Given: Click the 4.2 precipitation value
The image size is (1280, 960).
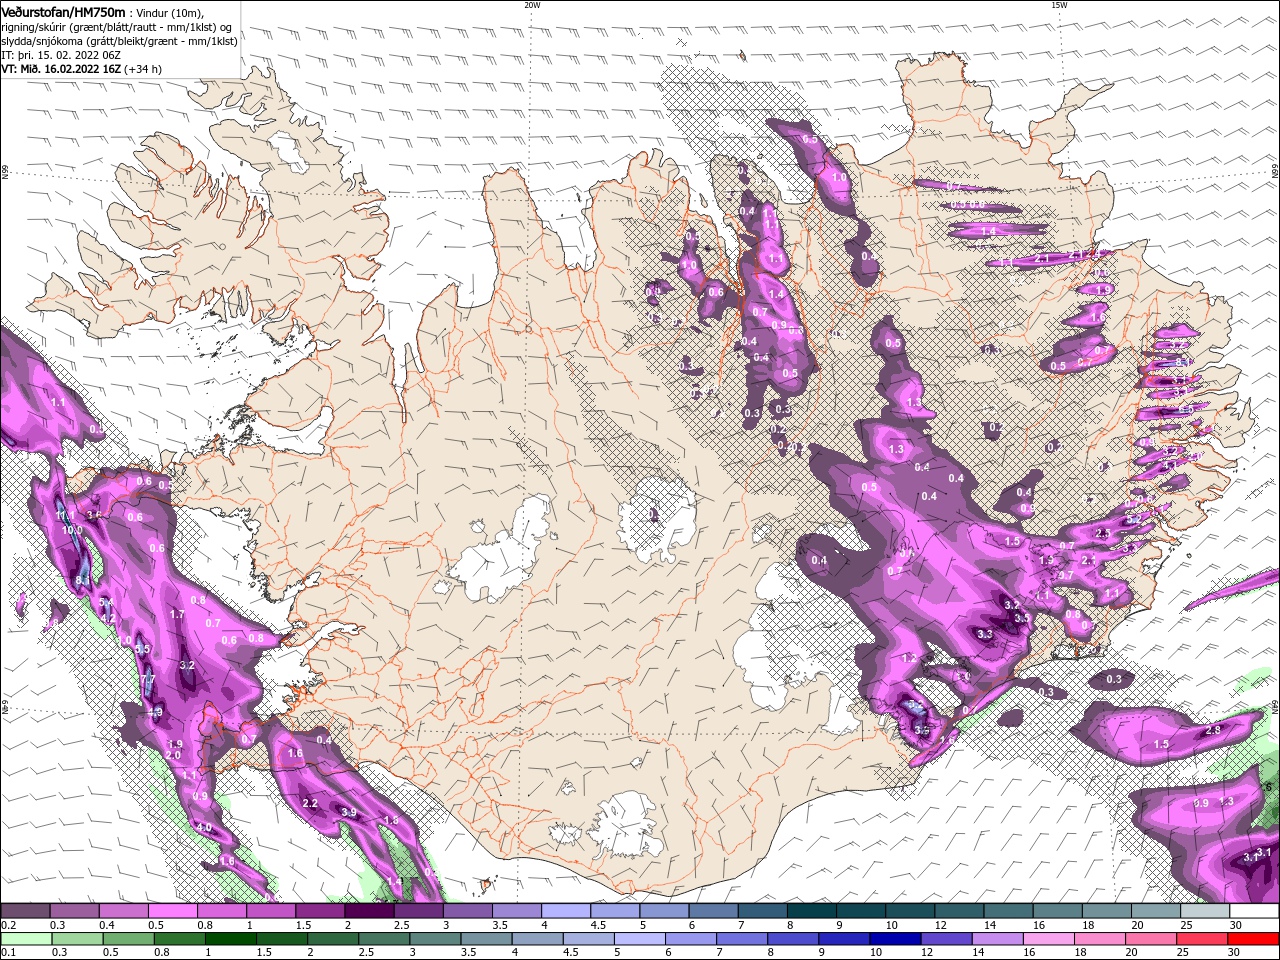Looking at the screenshot, I should (108, 617).
